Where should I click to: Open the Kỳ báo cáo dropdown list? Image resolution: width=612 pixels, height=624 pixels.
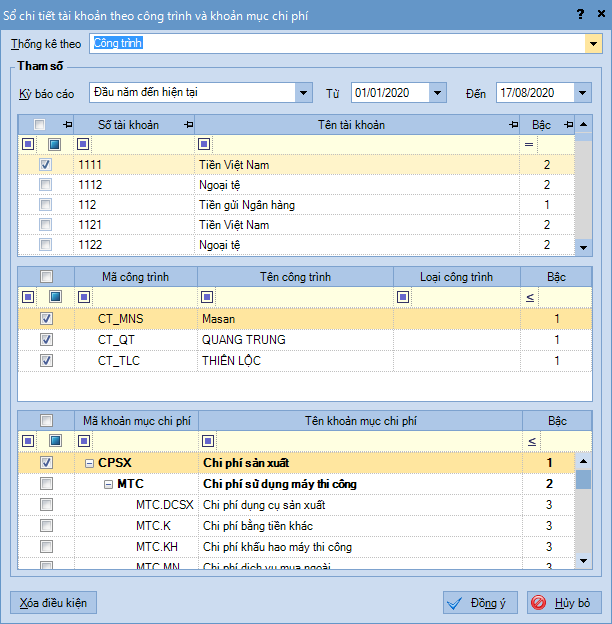pos(304,93)
